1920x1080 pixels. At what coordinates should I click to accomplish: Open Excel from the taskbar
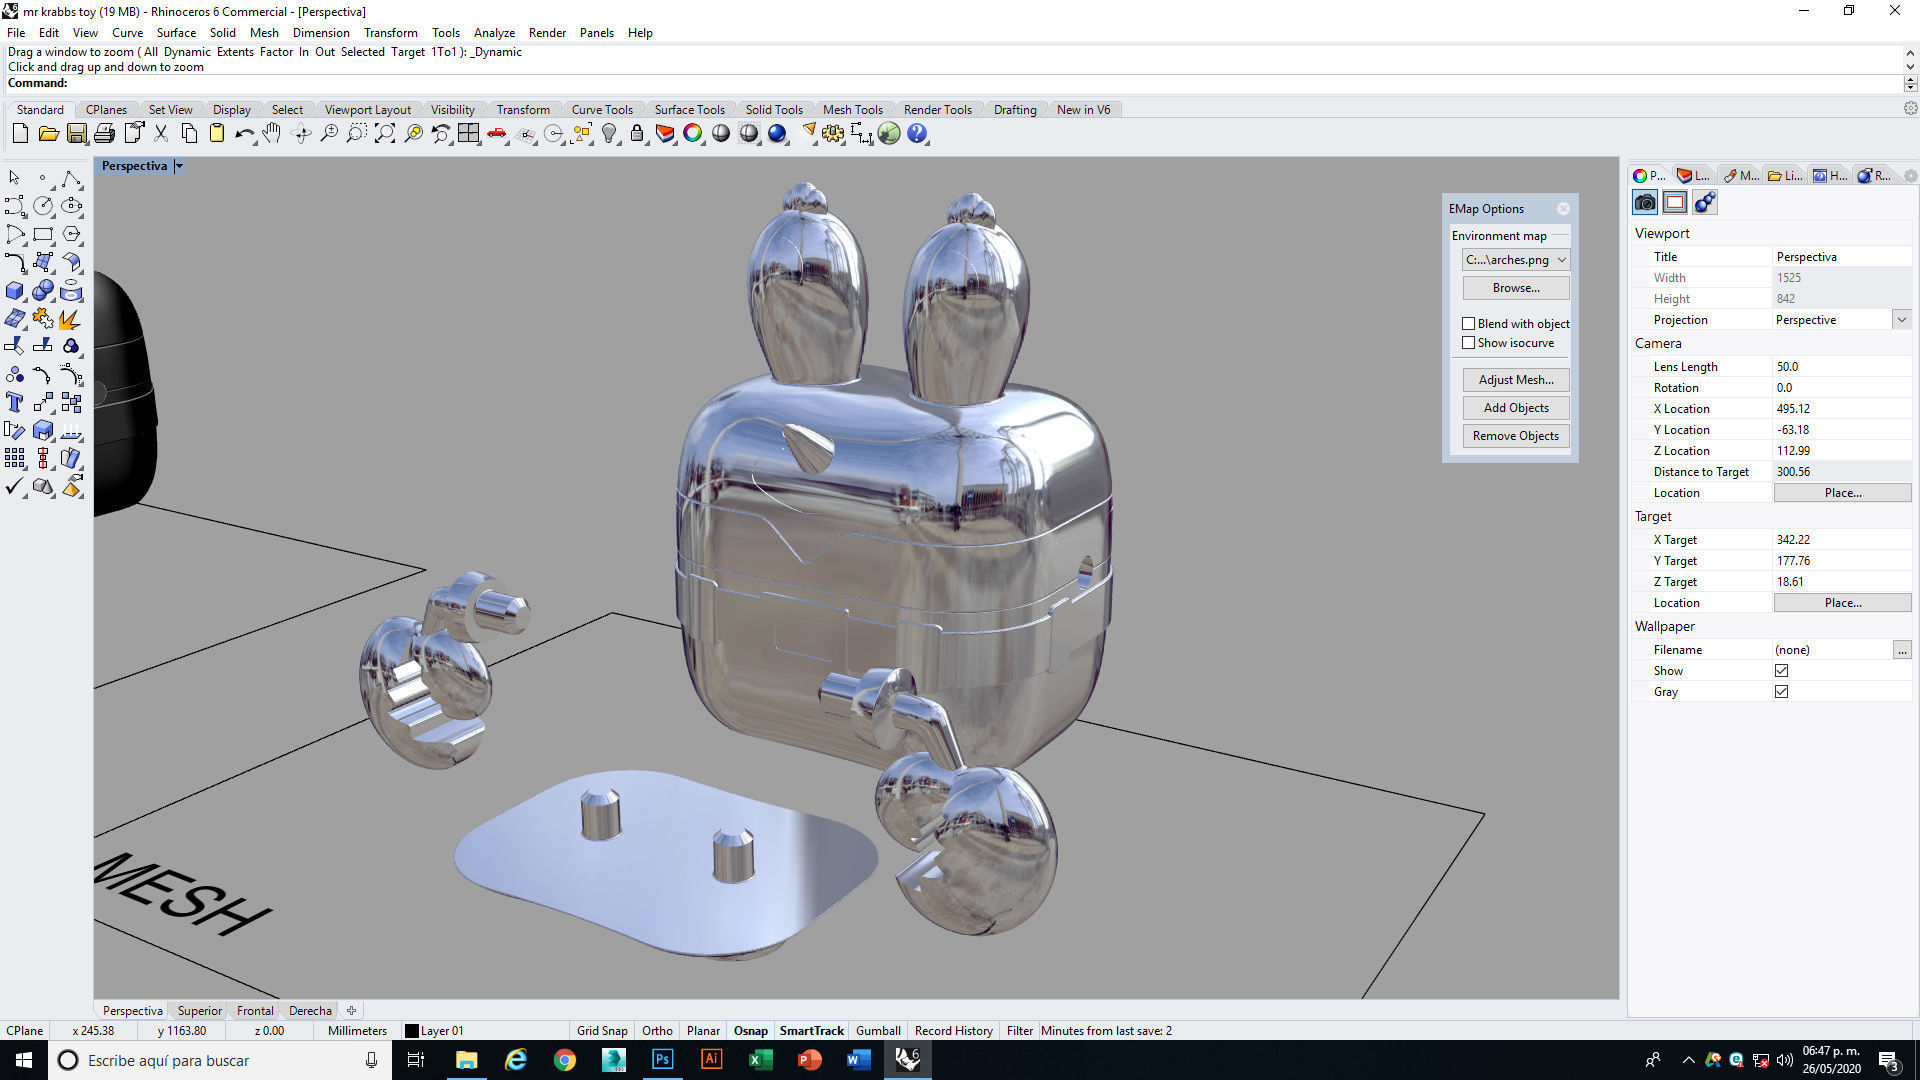pos(760,1060)
